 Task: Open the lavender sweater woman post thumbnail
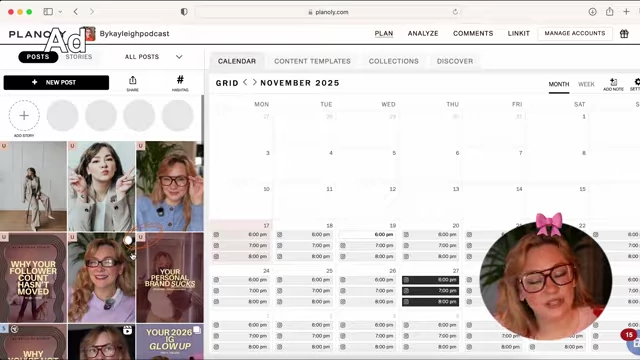[101, 278]
